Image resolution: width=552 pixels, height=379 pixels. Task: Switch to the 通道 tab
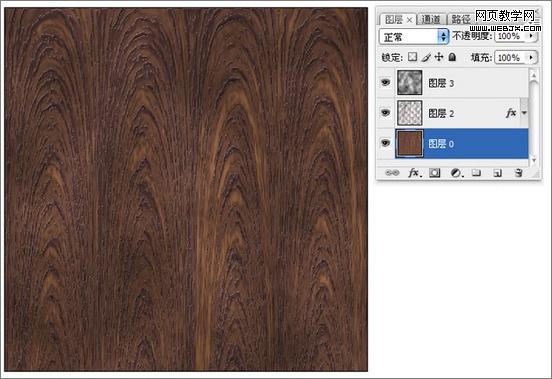pyautogui.click(x=431, y=19)
